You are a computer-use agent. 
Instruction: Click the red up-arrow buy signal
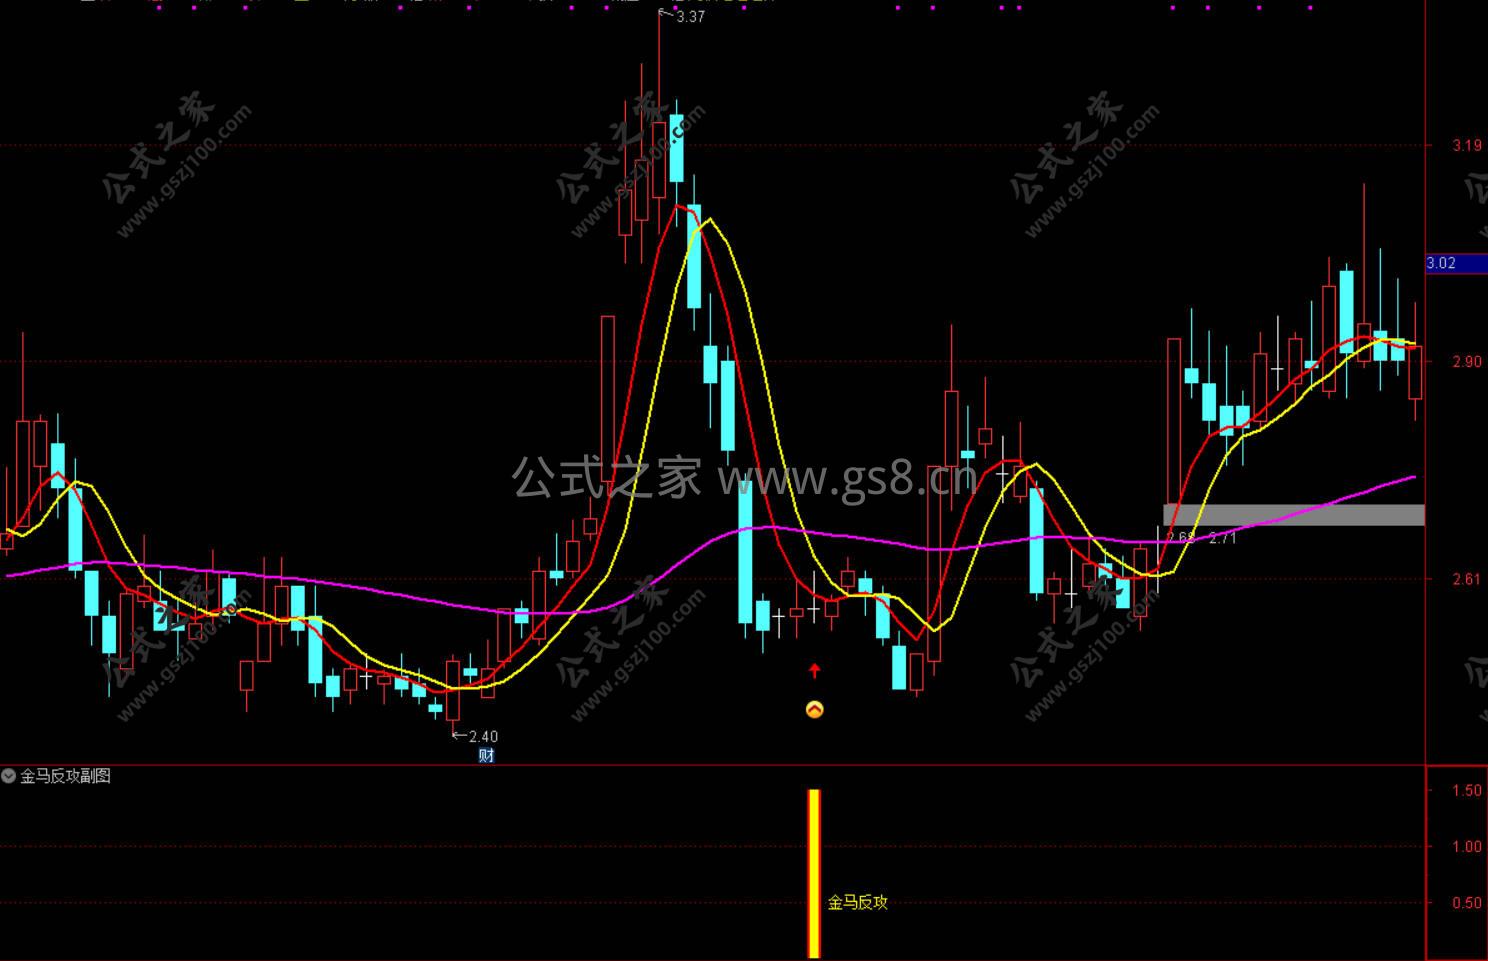pos(815,670)
